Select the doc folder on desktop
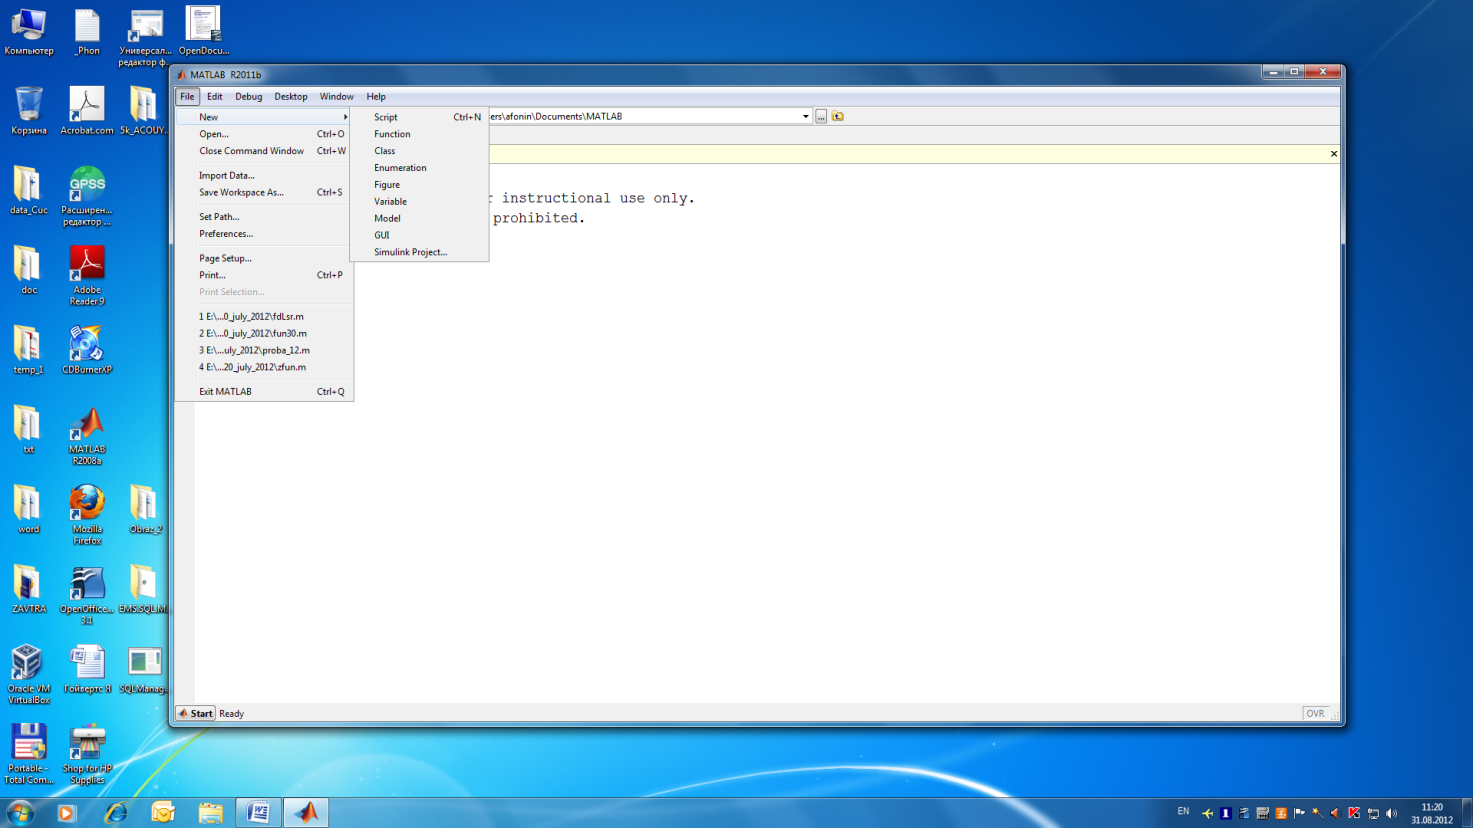The image size is (1473, 828). (x=29, y=270)
